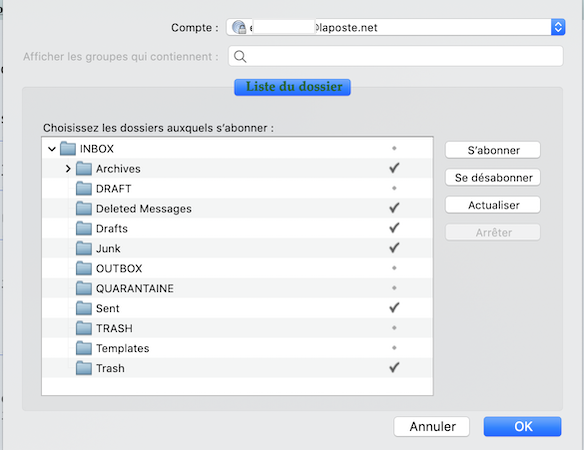Image resolution: width=584 pixels, height=450 pixels.
Task: Click the account globe lock icon
Action: (239, 27)
